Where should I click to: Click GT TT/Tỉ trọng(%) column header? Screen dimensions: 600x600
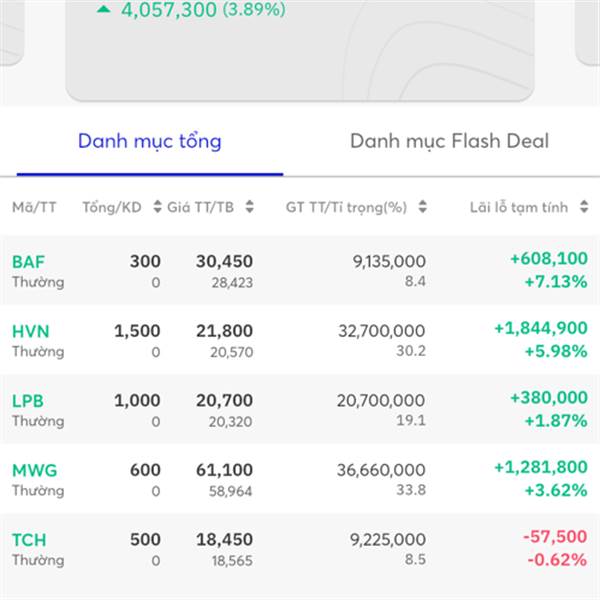346,207
